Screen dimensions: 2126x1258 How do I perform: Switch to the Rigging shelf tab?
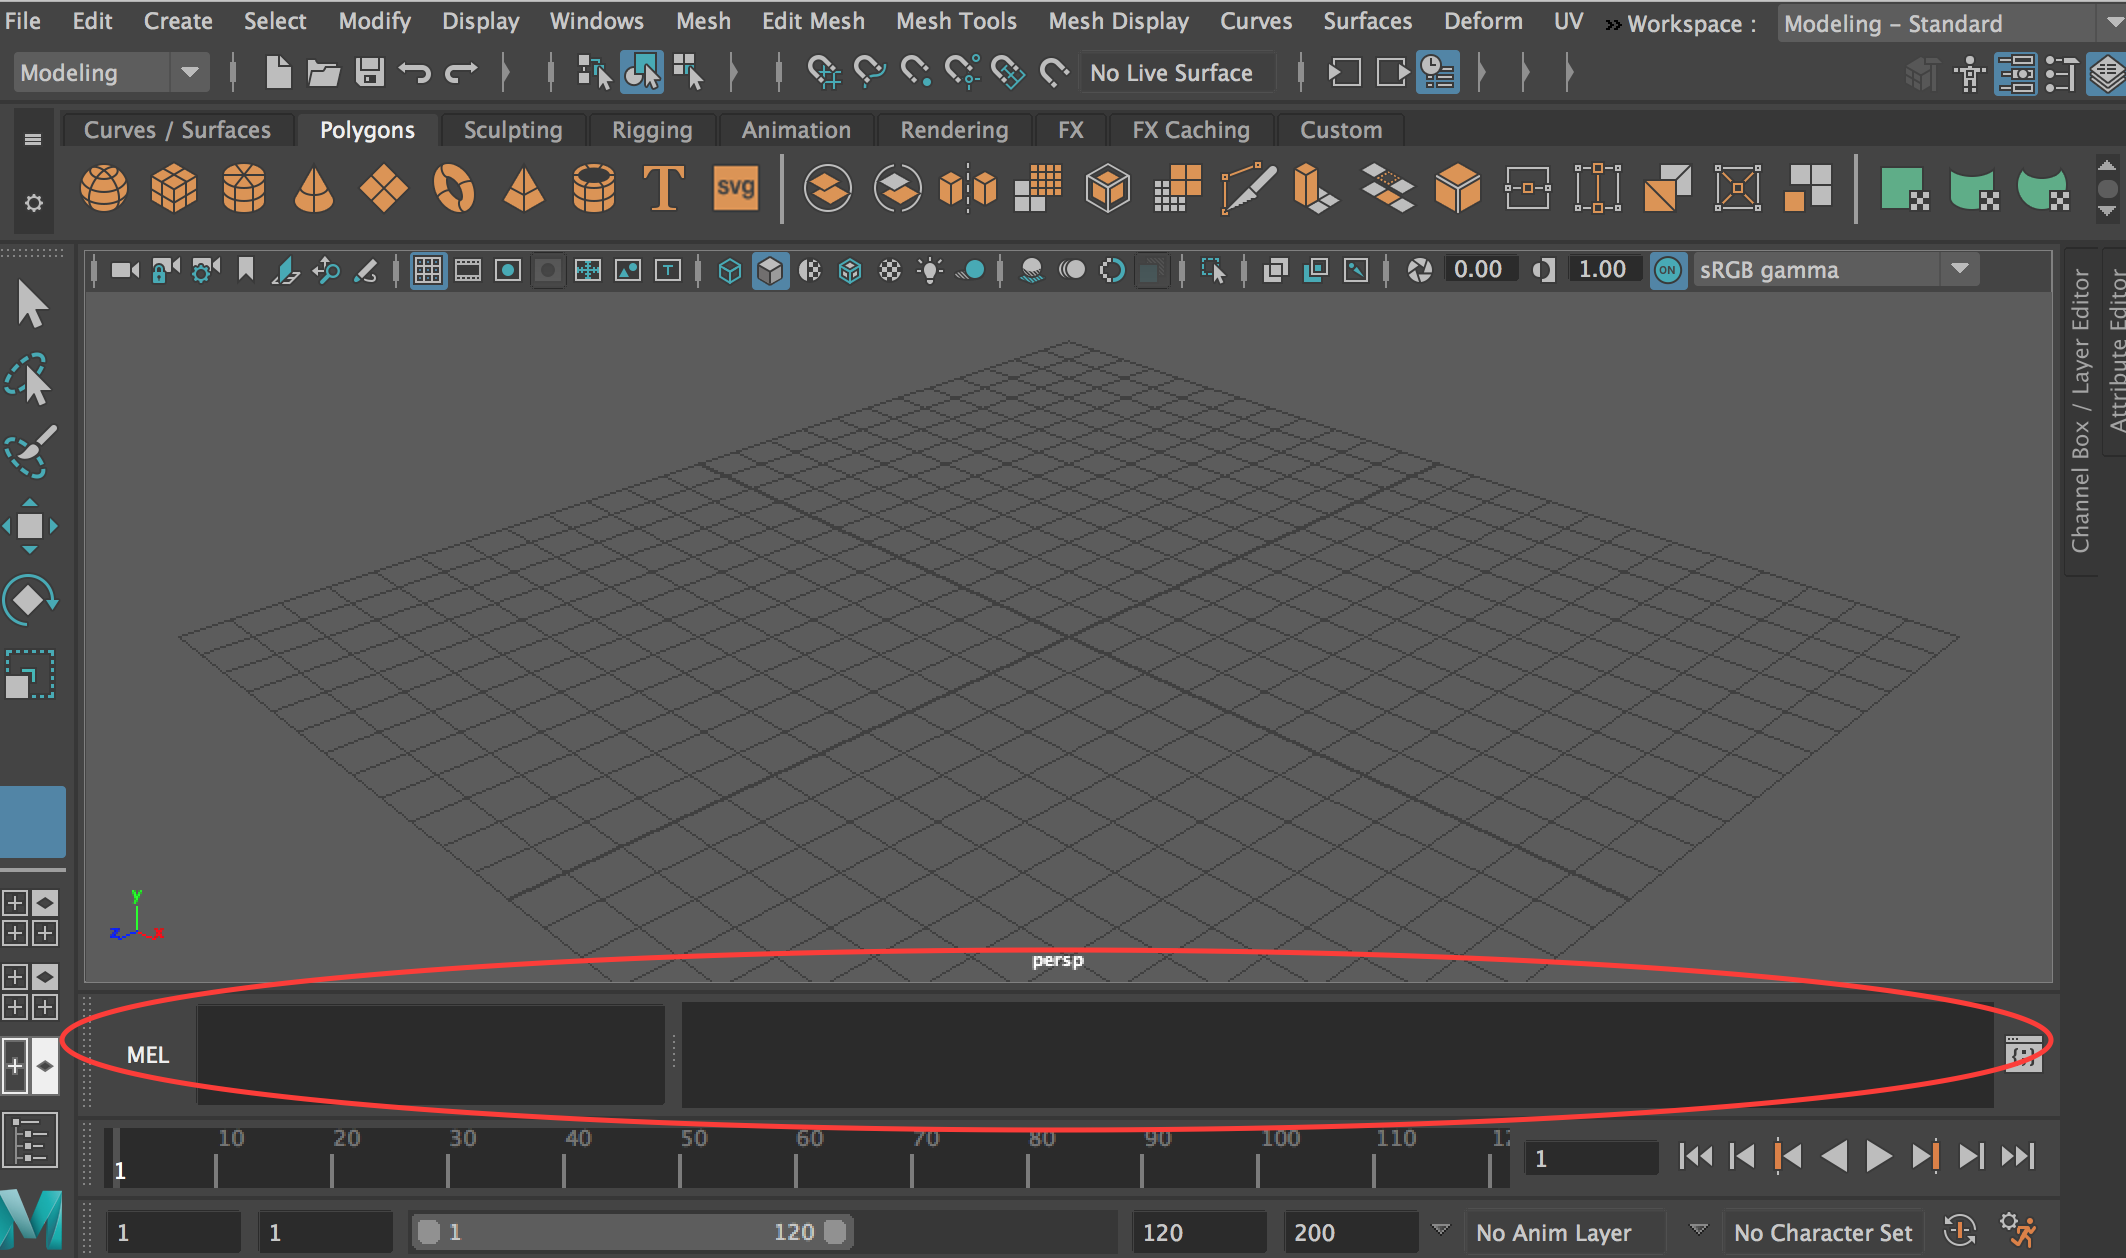[652, 130]
